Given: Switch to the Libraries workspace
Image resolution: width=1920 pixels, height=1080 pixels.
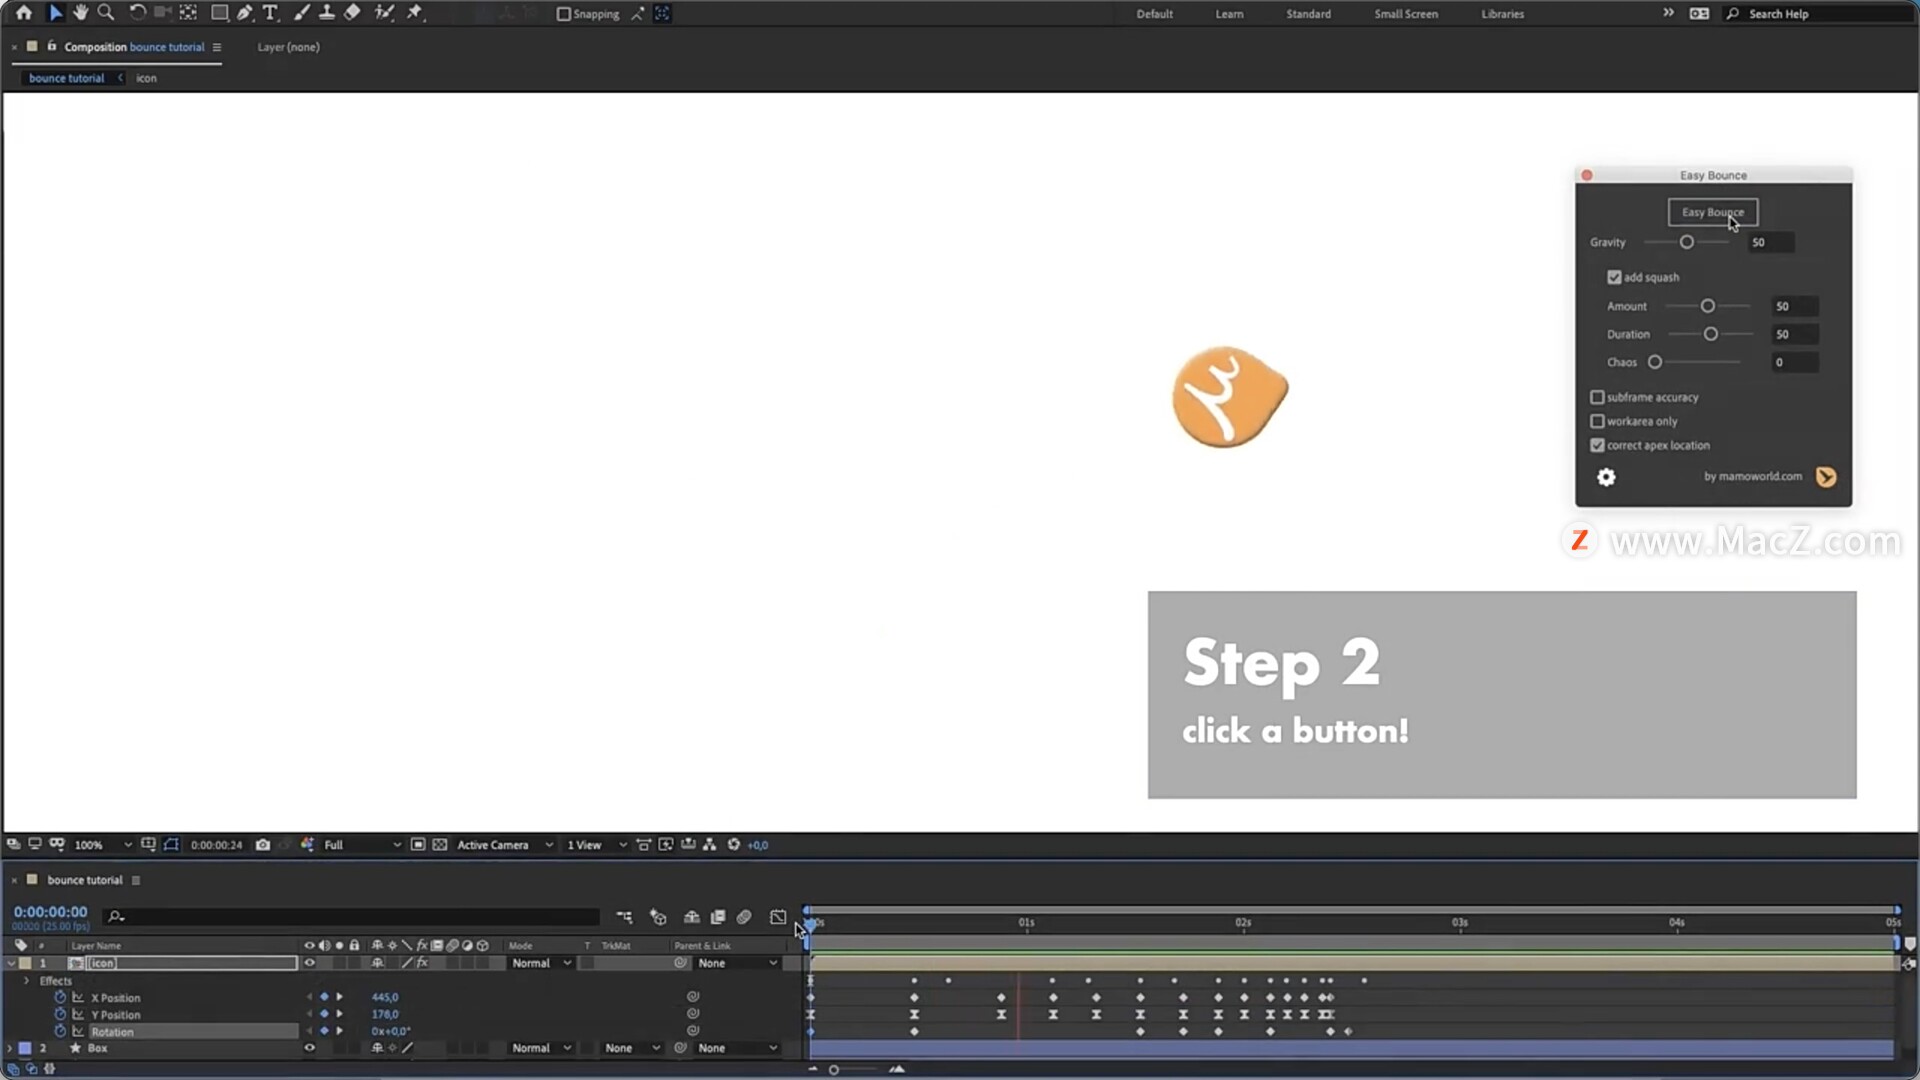Looking at the screenshot, I should point(1502,14).
